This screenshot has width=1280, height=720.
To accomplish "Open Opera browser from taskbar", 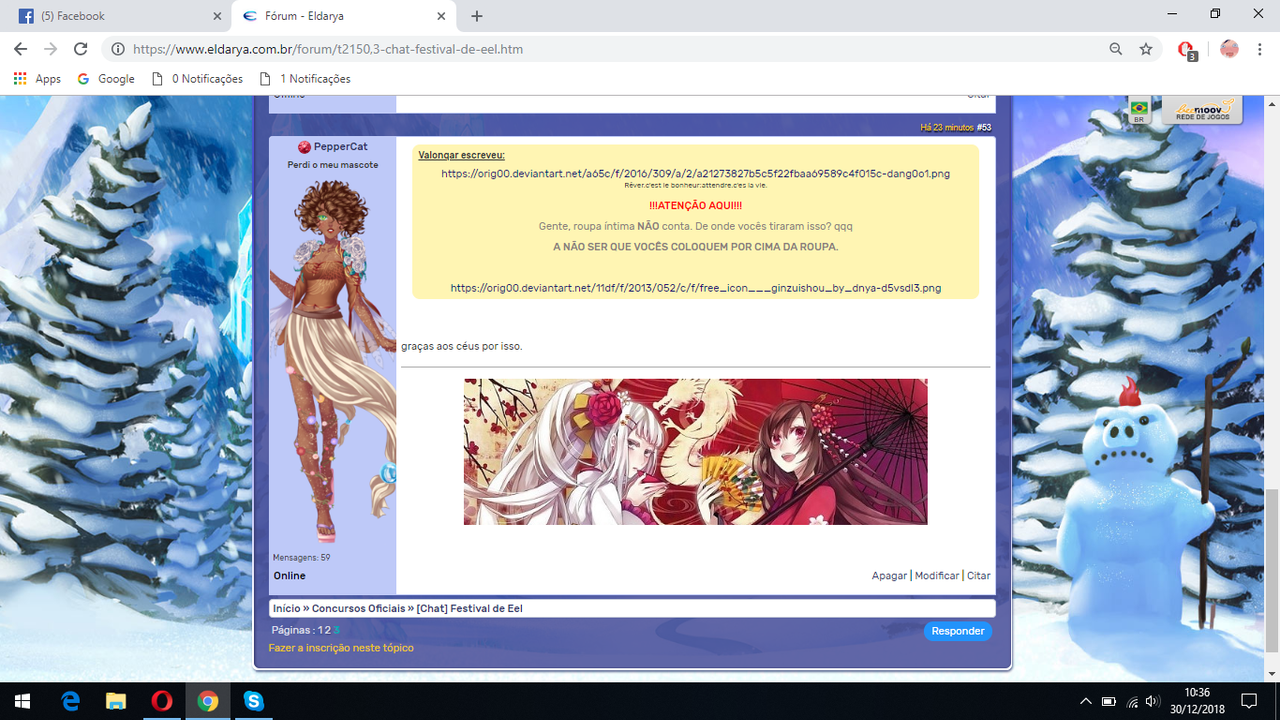I will click(x=162, y=701).
